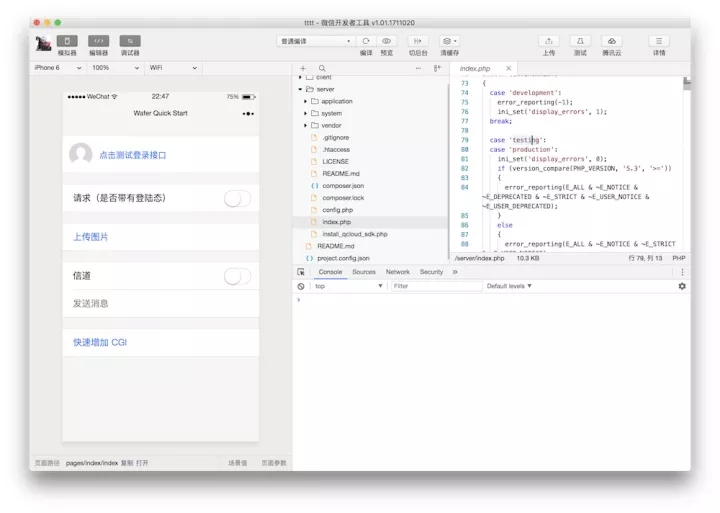Expand the application folder

[306, 101]
